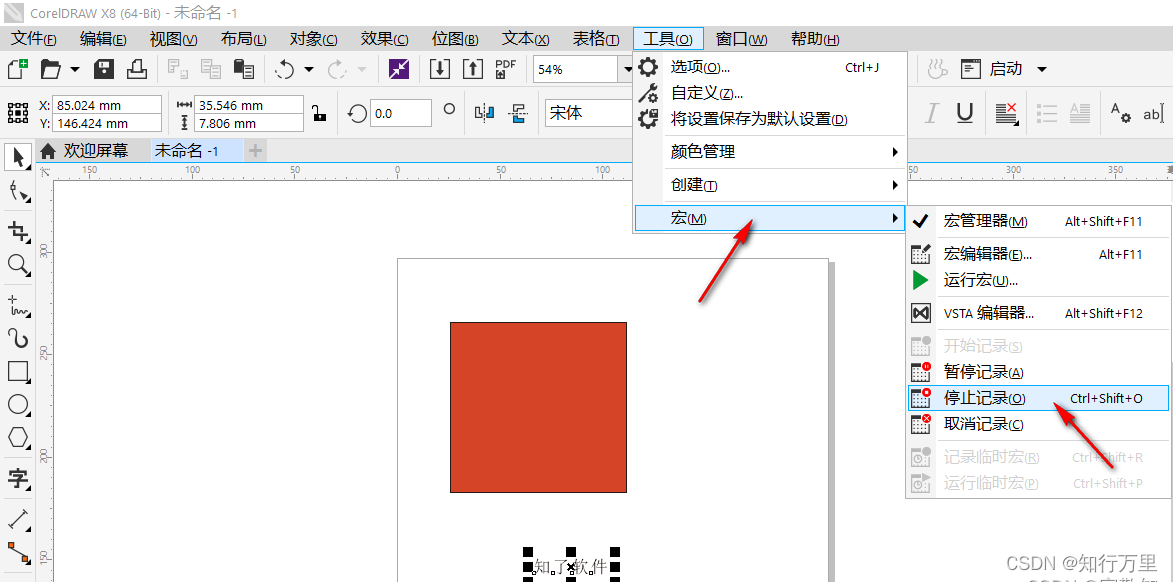Choose 暂停记录 in macro submenu
The width and height of the screenshot is (1173, 582).
1038,373
